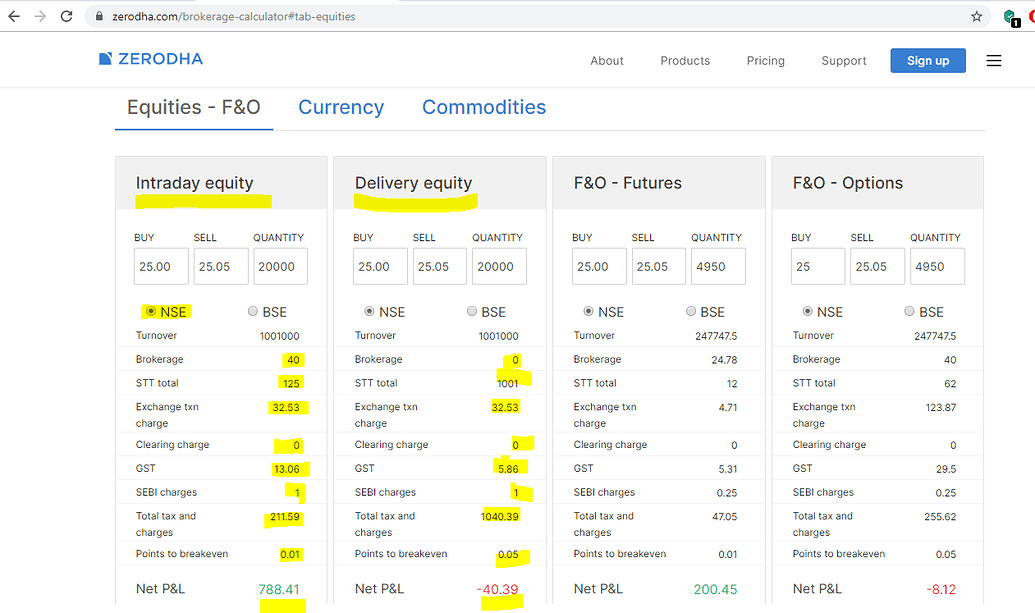The image size is (1035, 613).
Task: Click the padlock security icon
Action: pos(98,16)
